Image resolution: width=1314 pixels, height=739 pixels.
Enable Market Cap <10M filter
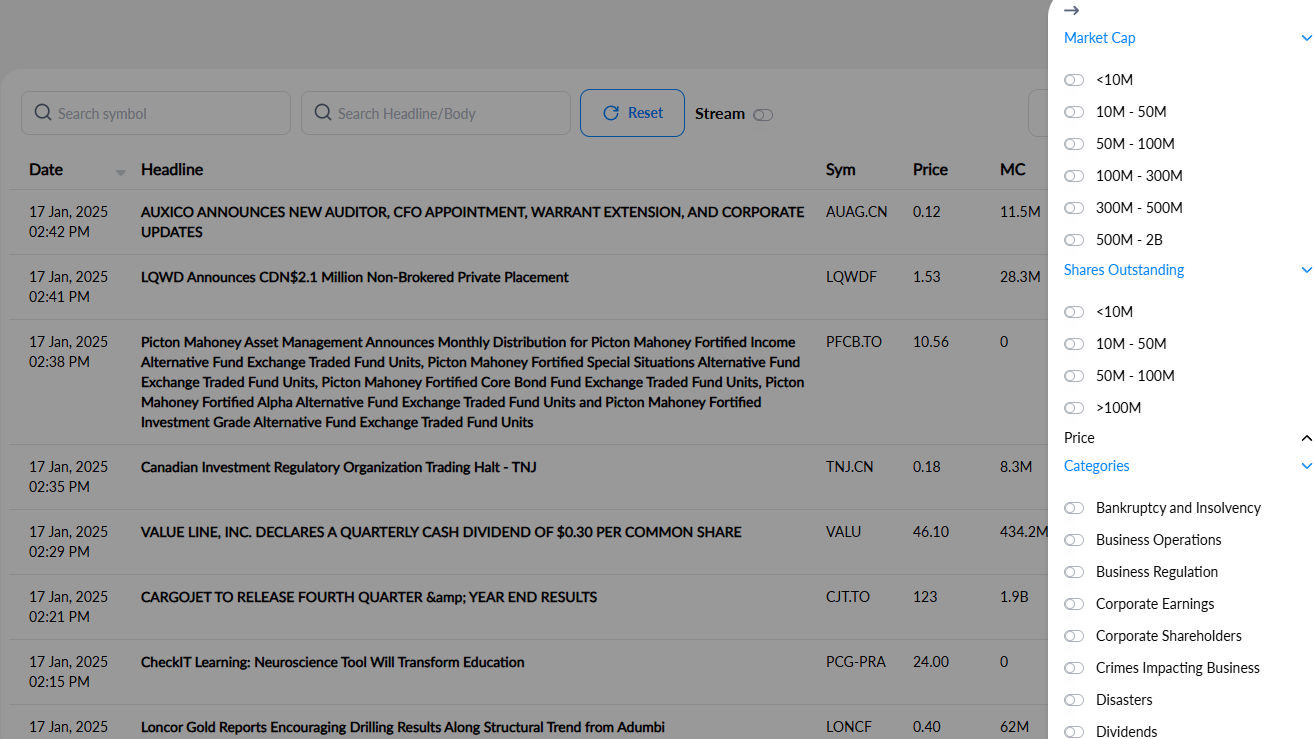(x=1074, y=80)
